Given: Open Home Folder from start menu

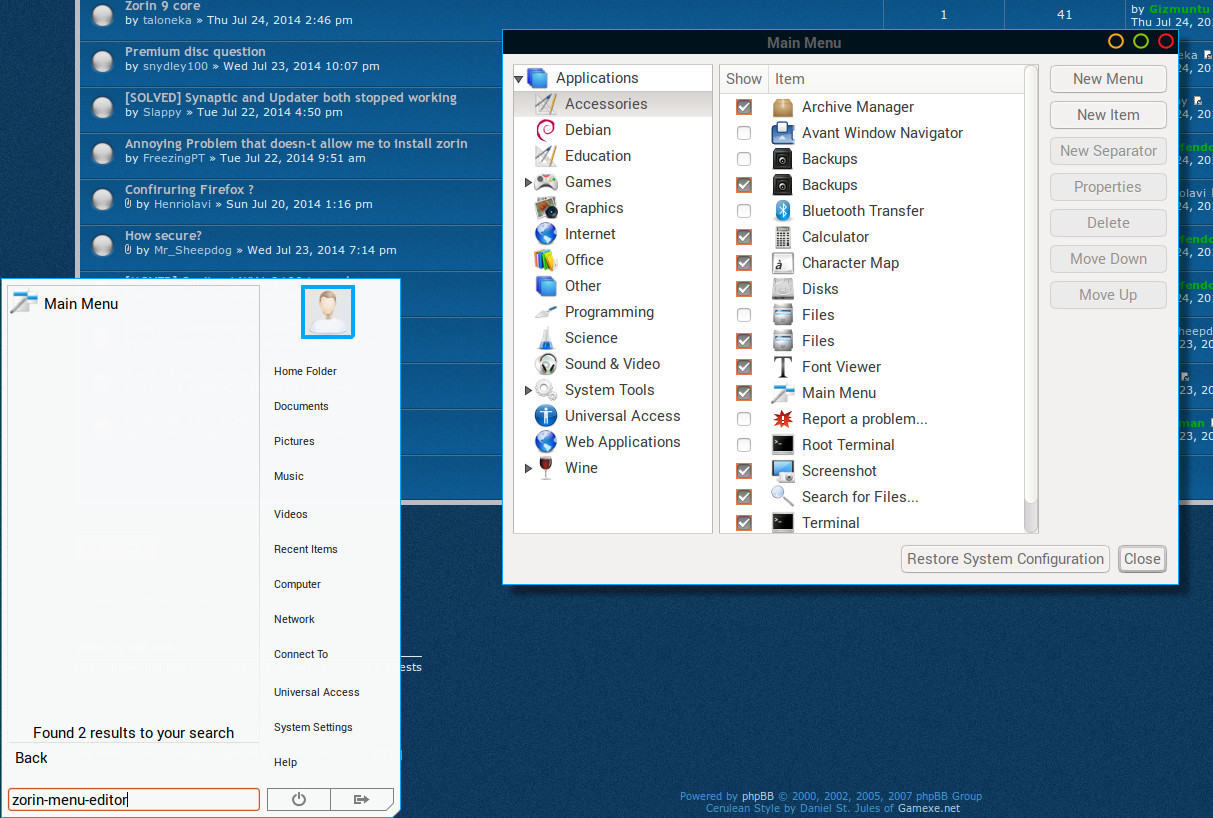Looking at the screenshot, I should tap(305, 371).
